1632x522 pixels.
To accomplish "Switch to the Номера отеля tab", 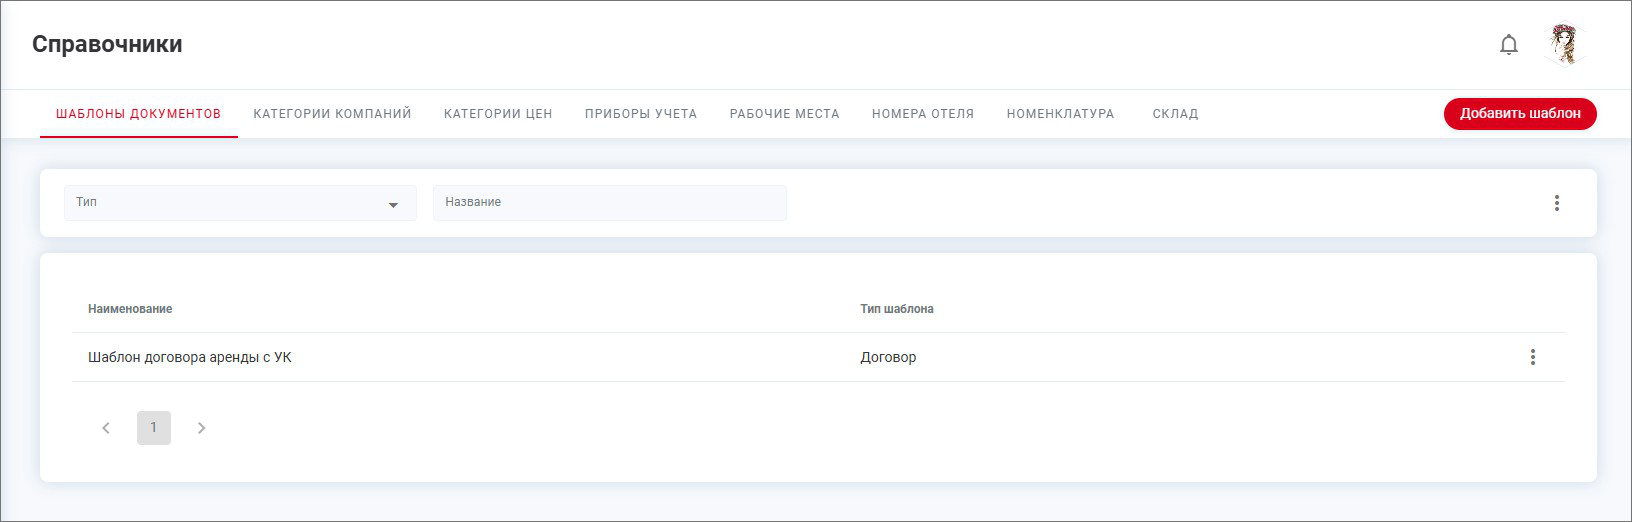I will point(922,114).
